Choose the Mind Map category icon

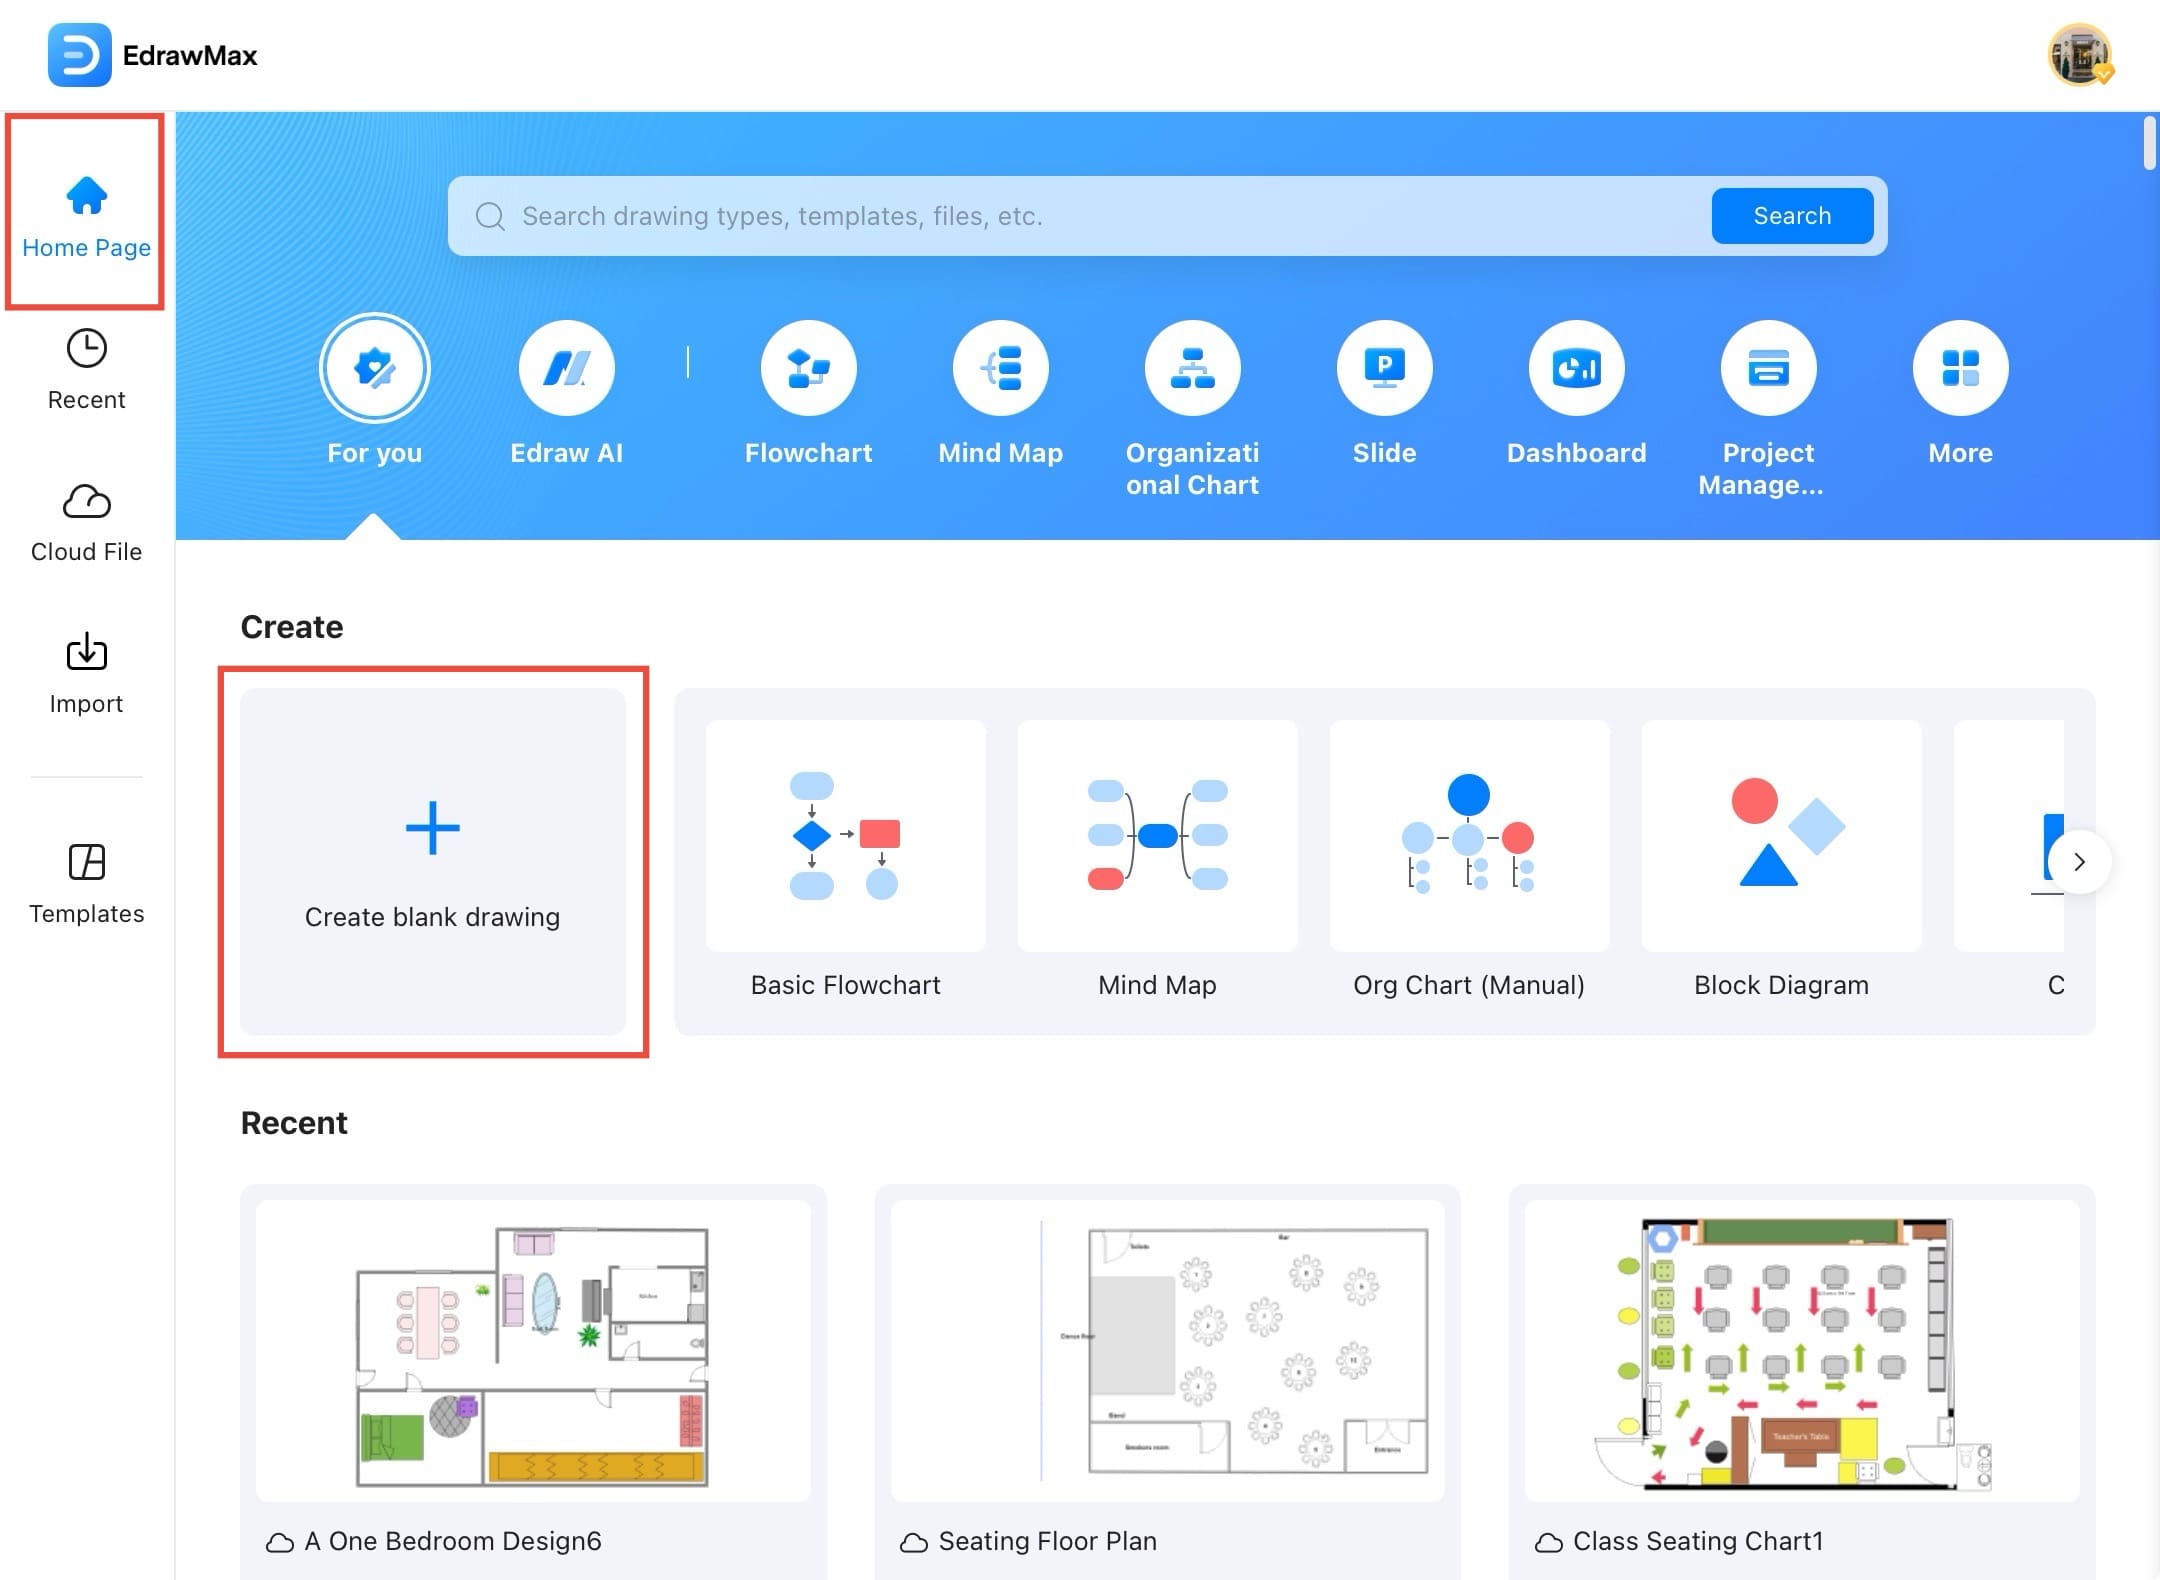pyautogui.click(x=1000, y=369)
